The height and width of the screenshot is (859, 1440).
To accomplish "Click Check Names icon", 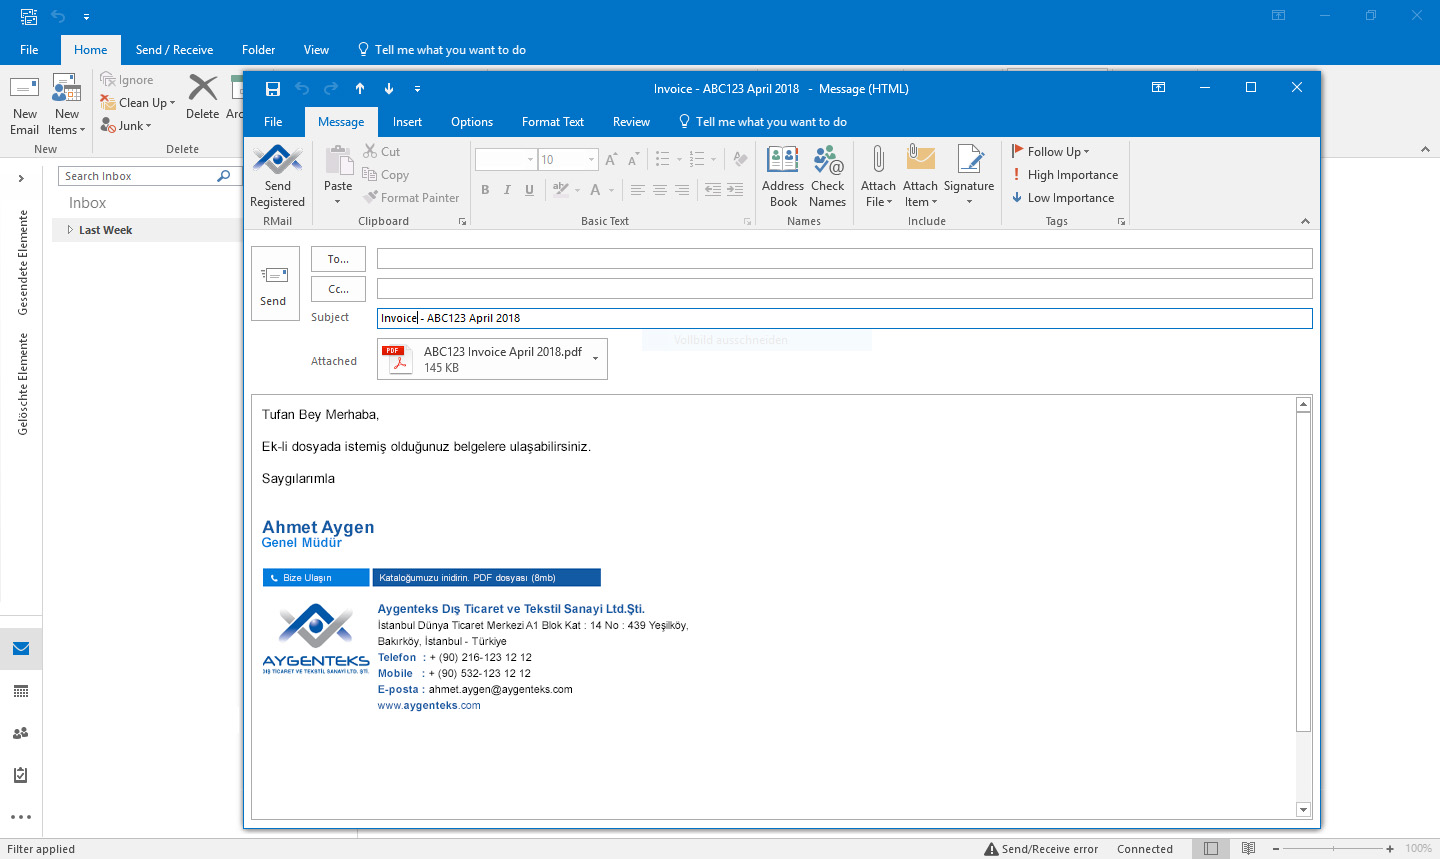I will 828,160.
